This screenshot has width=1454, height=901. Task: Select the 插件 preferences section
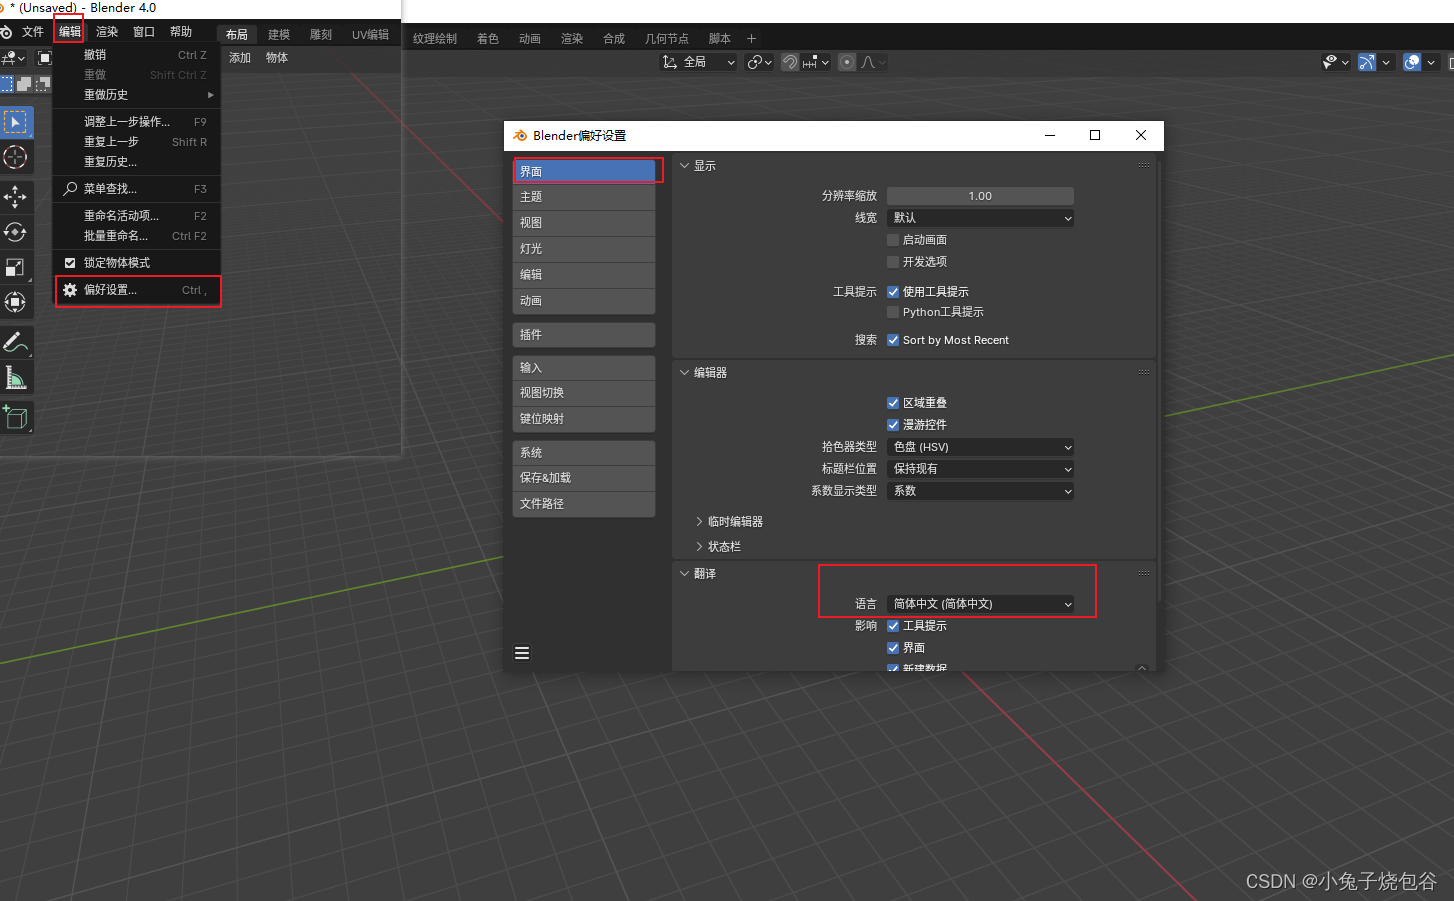tap(584, 335)
